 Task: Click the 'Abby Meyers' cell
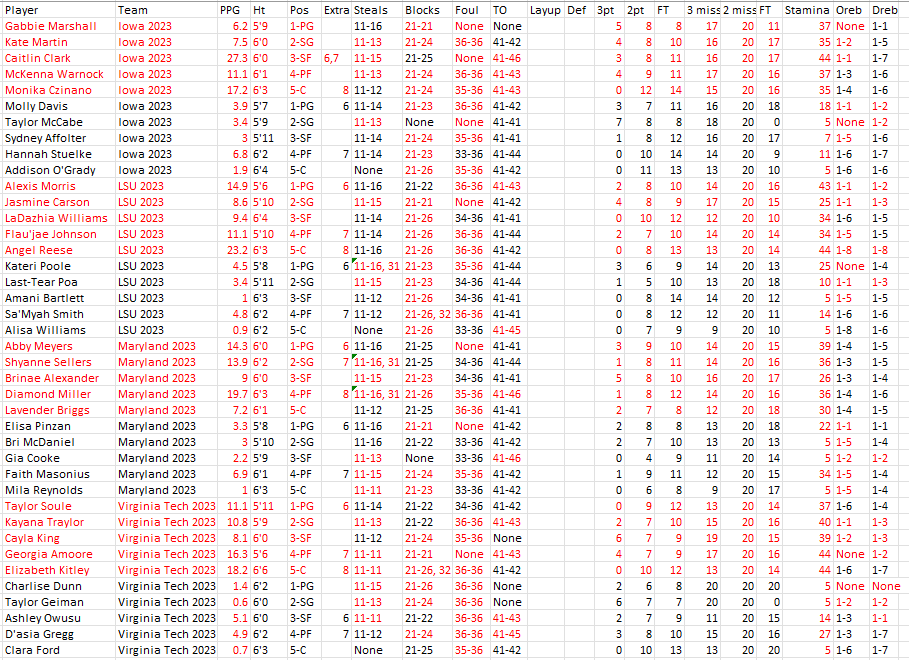58,346
